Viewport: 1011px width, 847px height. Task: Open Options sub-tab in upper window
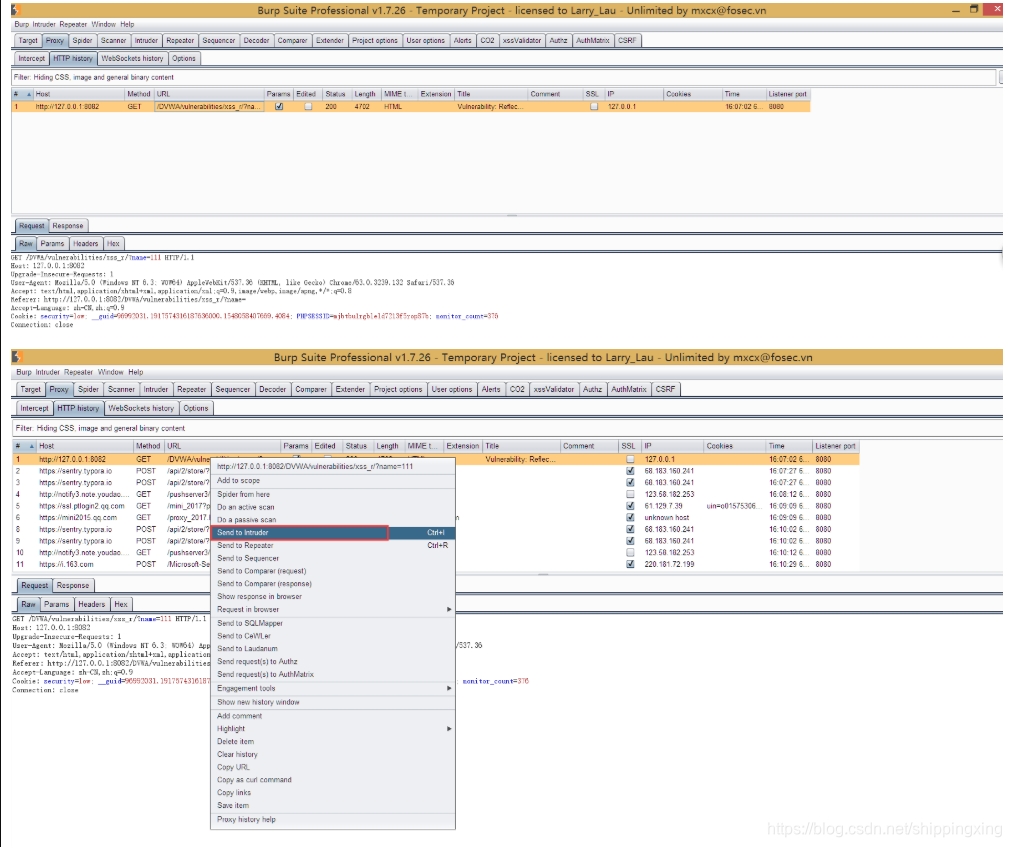[184, 59]
